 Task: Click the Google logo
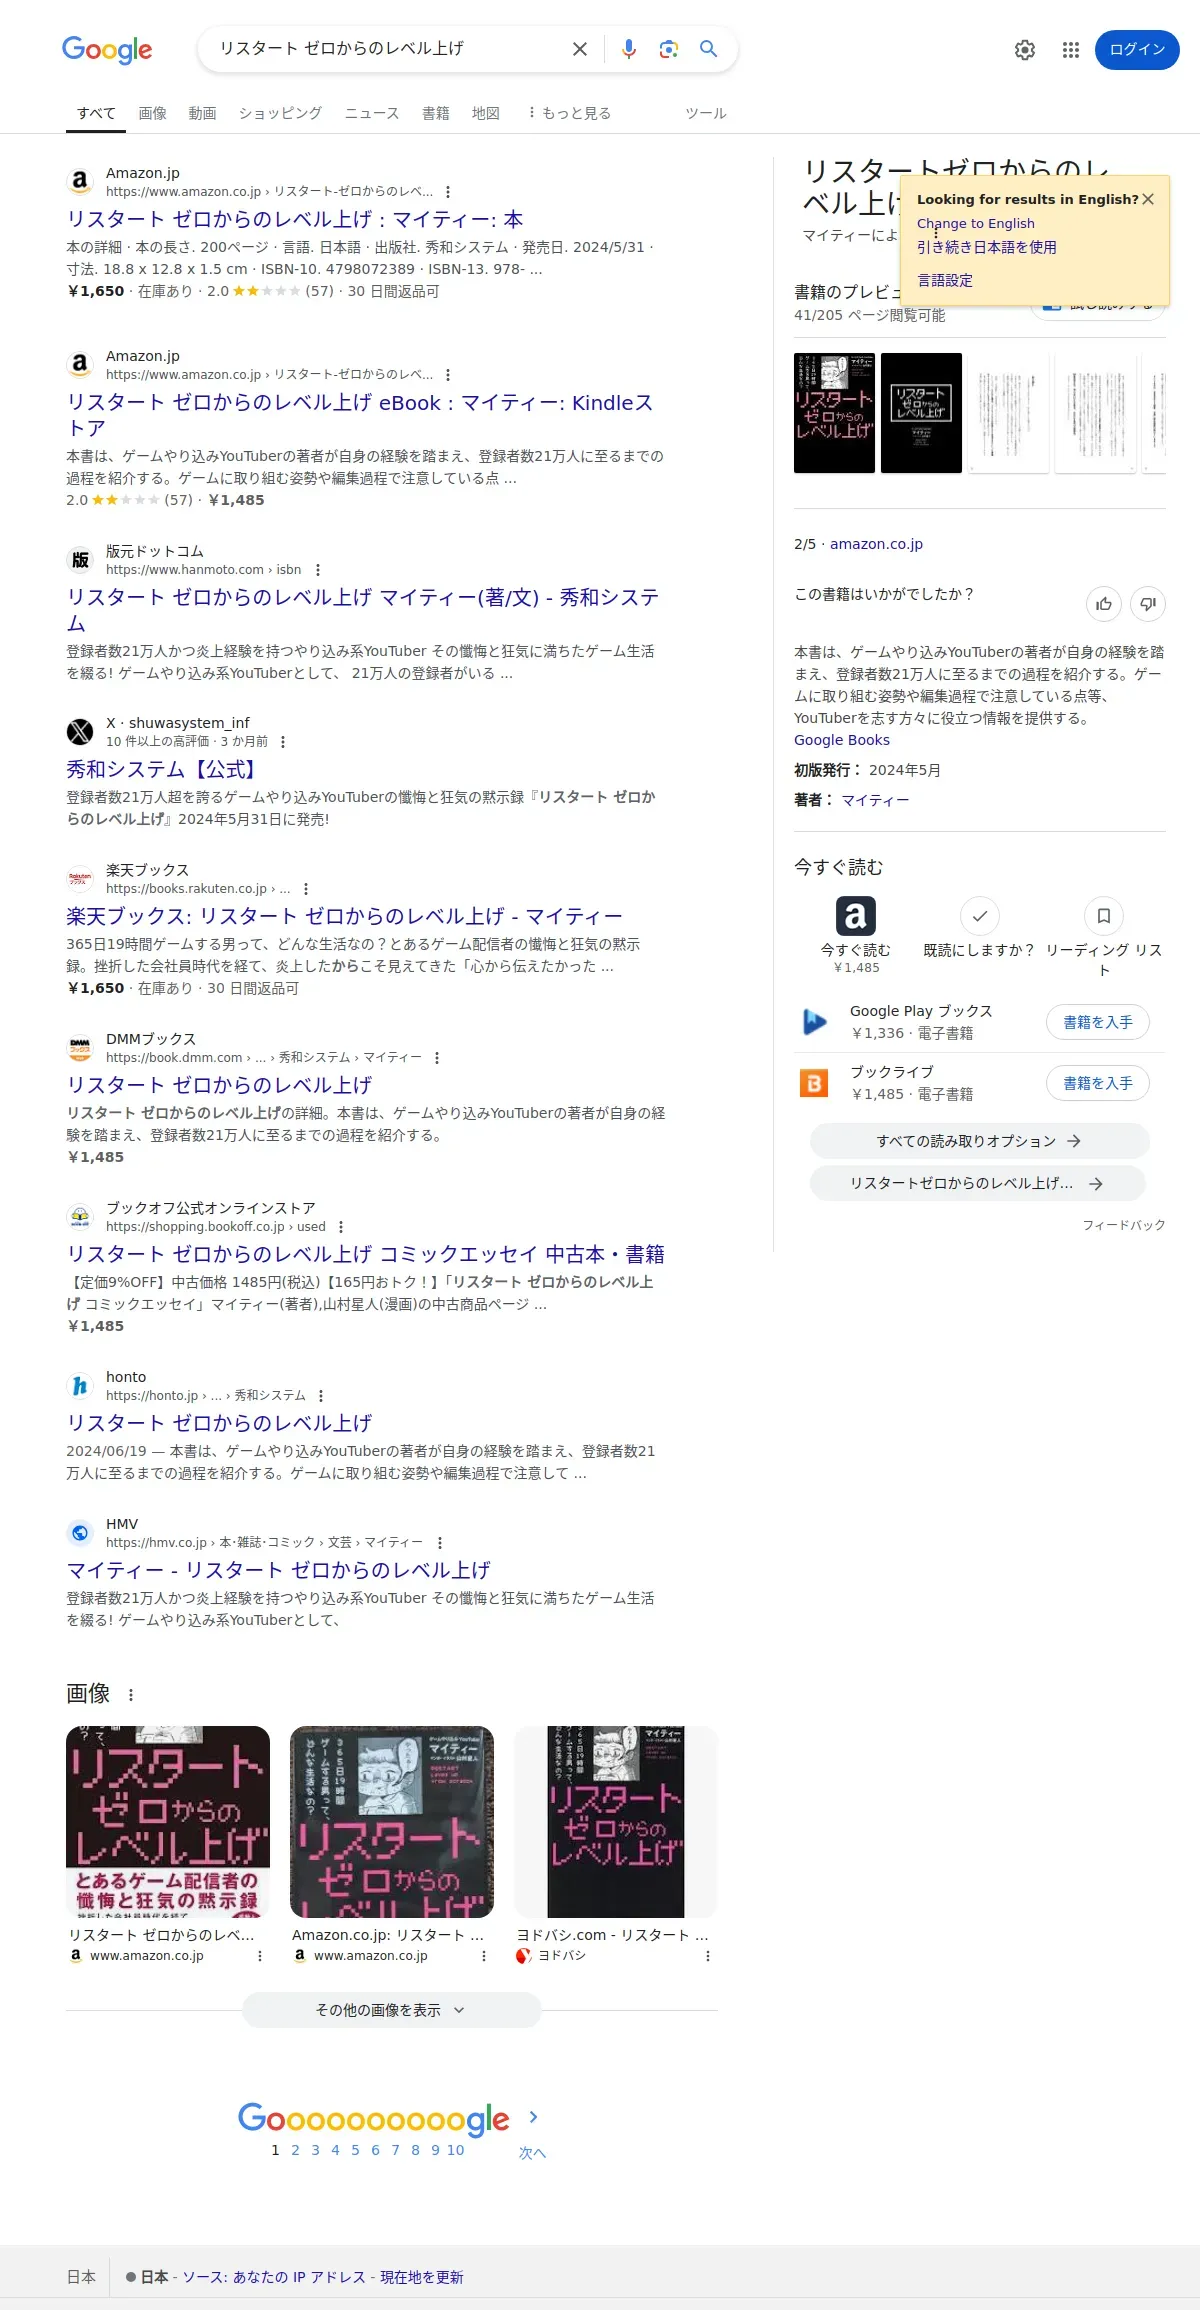tap(107, 49)
